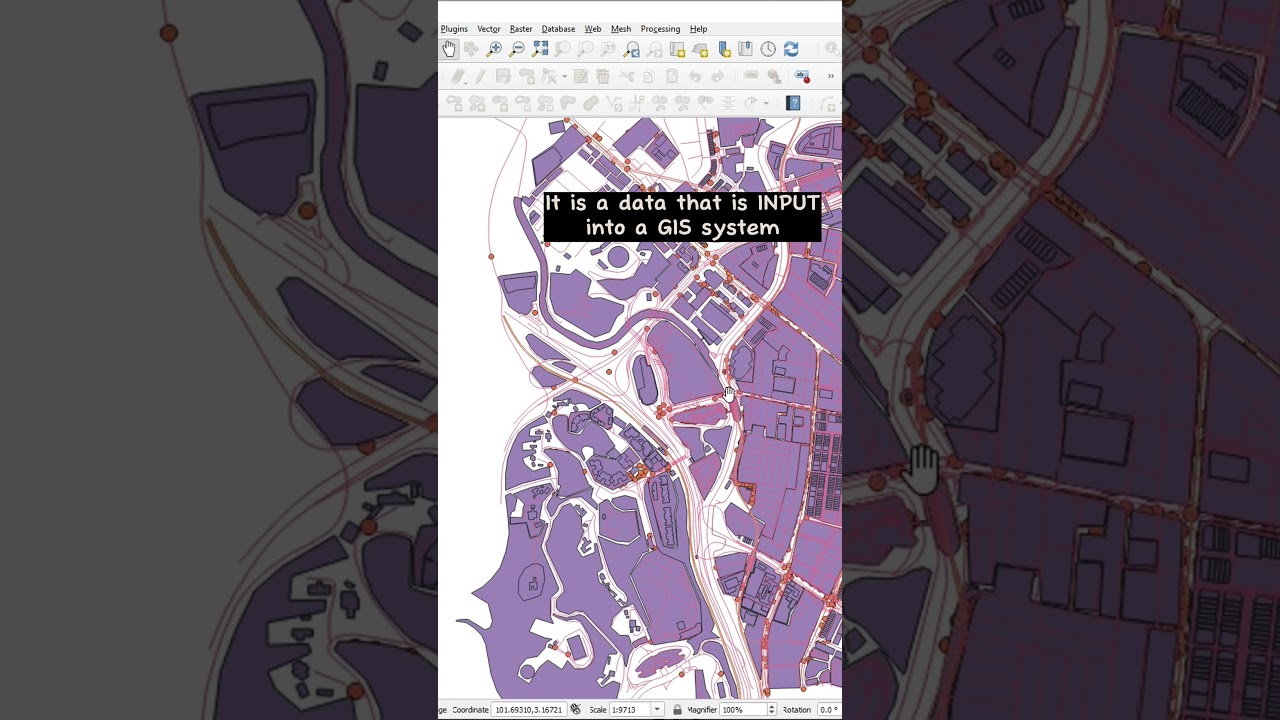The width and height of the screenshot is (1280, 720).
Task: Click Zoom to Native Resolution 1:1 icon
Action: click(x=608, y=49)
